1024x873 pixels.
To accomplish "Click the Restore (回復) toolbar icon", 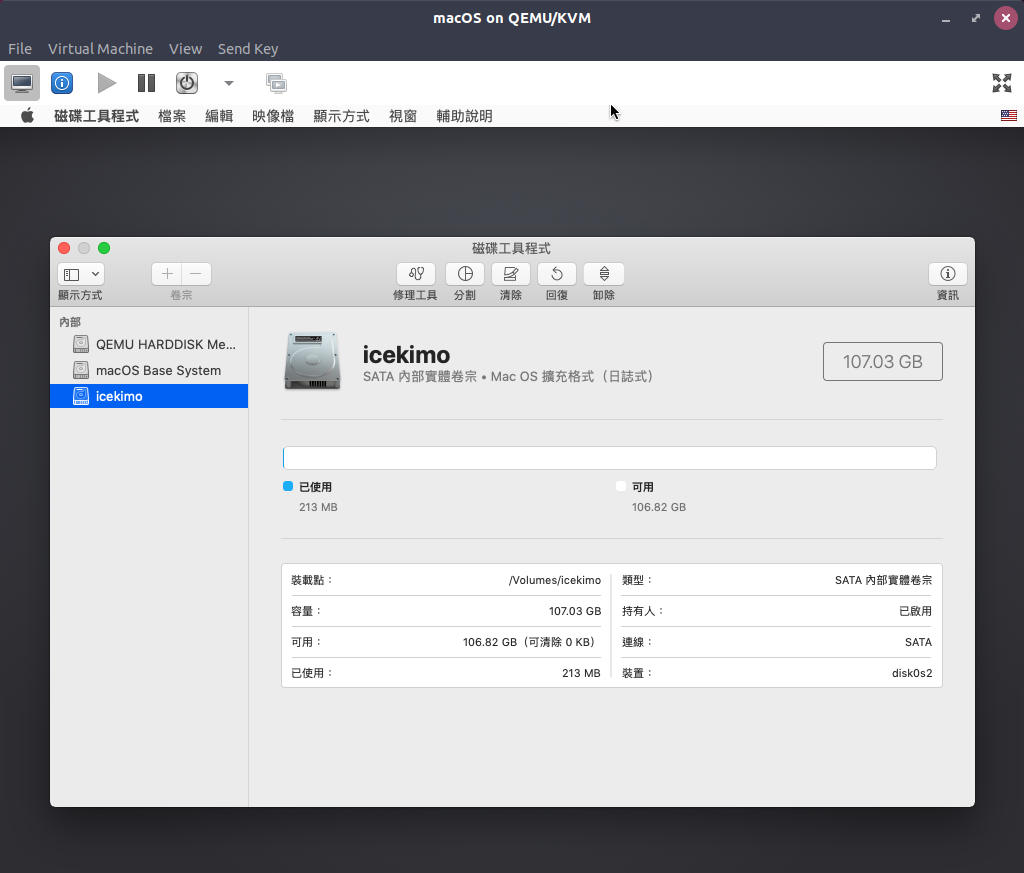I will 557,274.
